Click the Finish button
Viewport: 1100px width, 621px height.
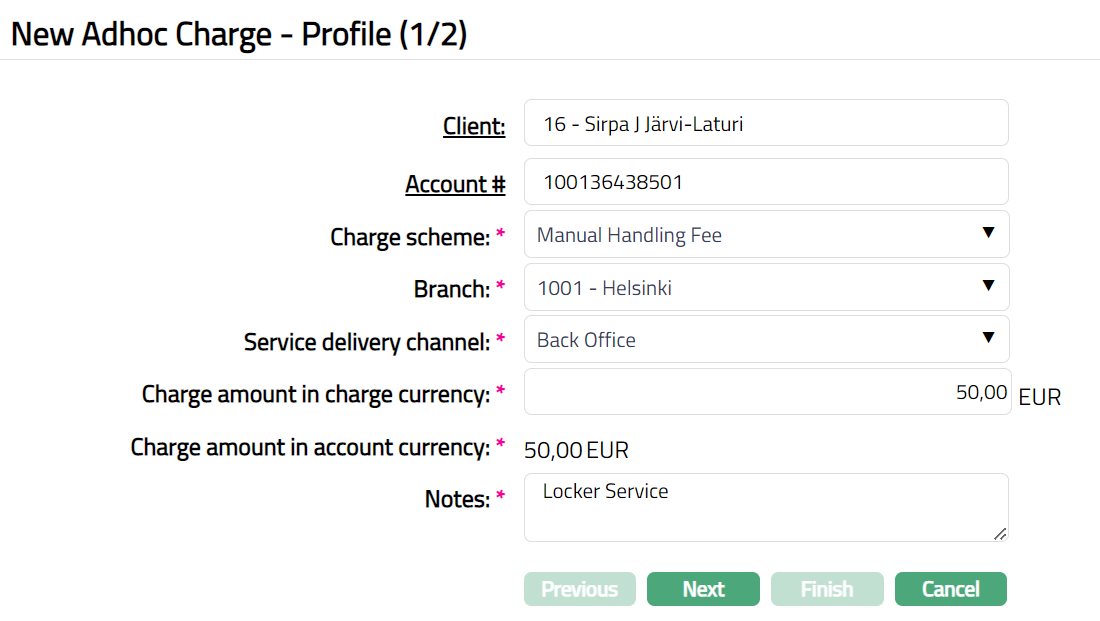tap(827, 589)
